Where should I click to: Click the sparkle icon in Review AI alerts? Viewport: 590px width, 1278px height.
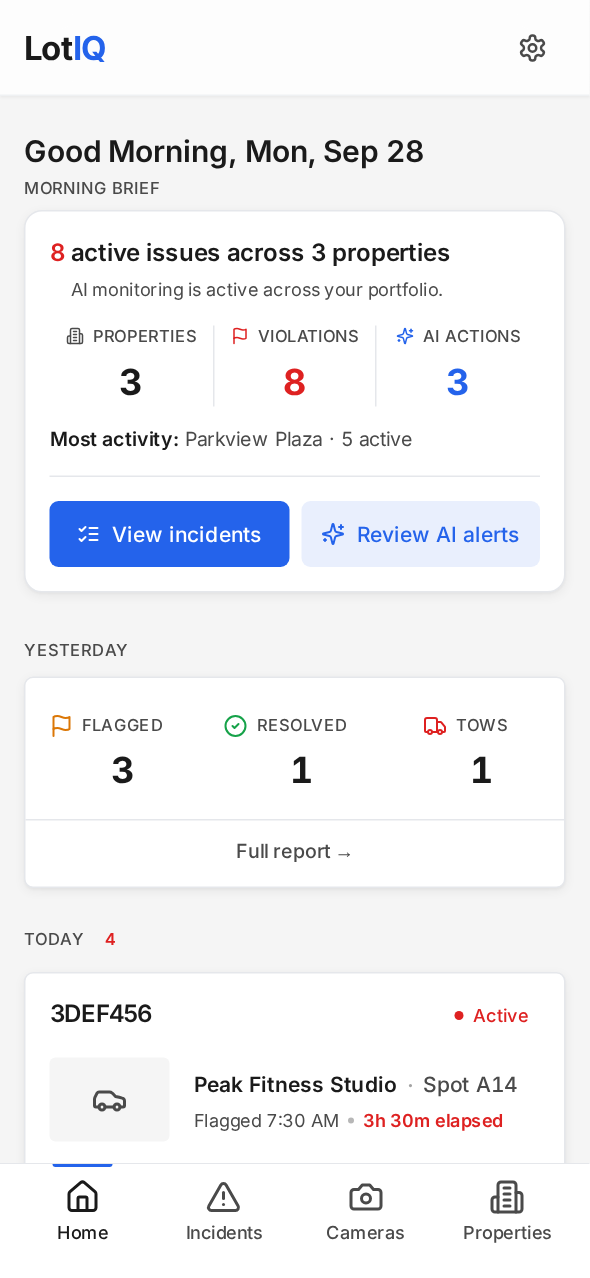pos(333,534)
